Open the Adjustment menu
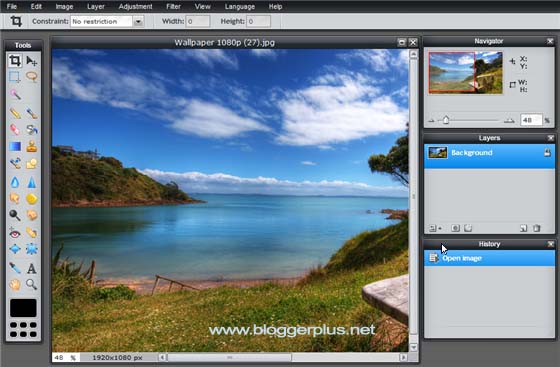Screen dimensions: 560x367 pyautogui.click(x=135, y=6)
